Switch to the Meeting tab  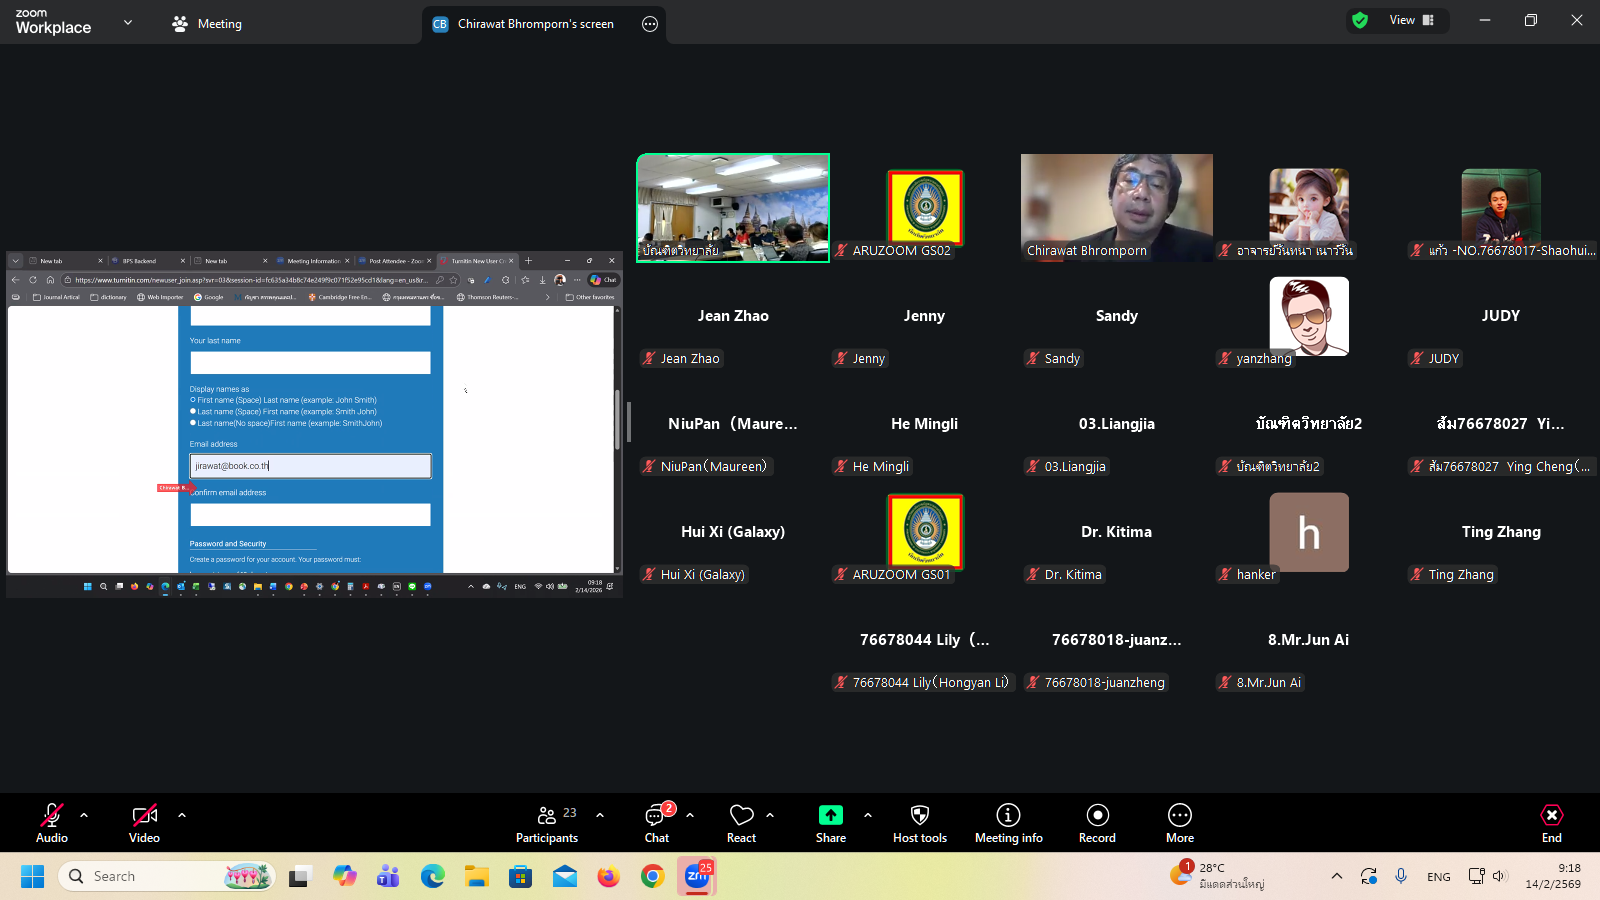coord(207,24)
